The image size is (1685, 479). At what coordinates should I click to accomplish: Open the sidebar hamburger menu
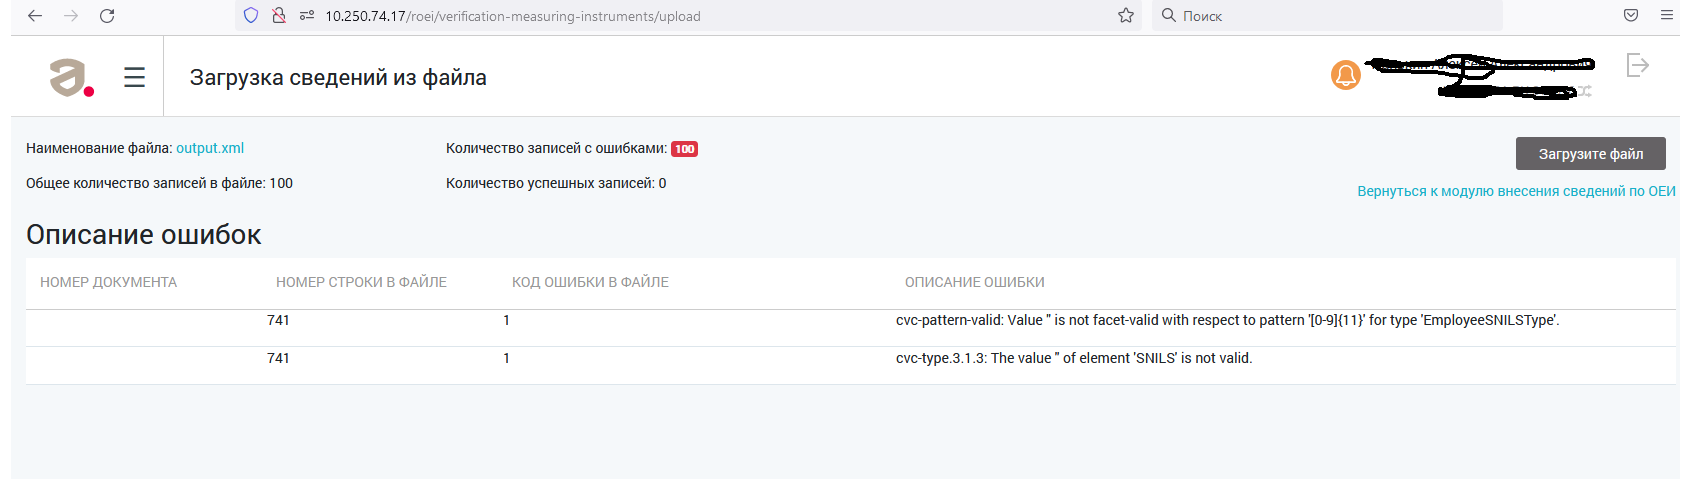click(135, 77)
